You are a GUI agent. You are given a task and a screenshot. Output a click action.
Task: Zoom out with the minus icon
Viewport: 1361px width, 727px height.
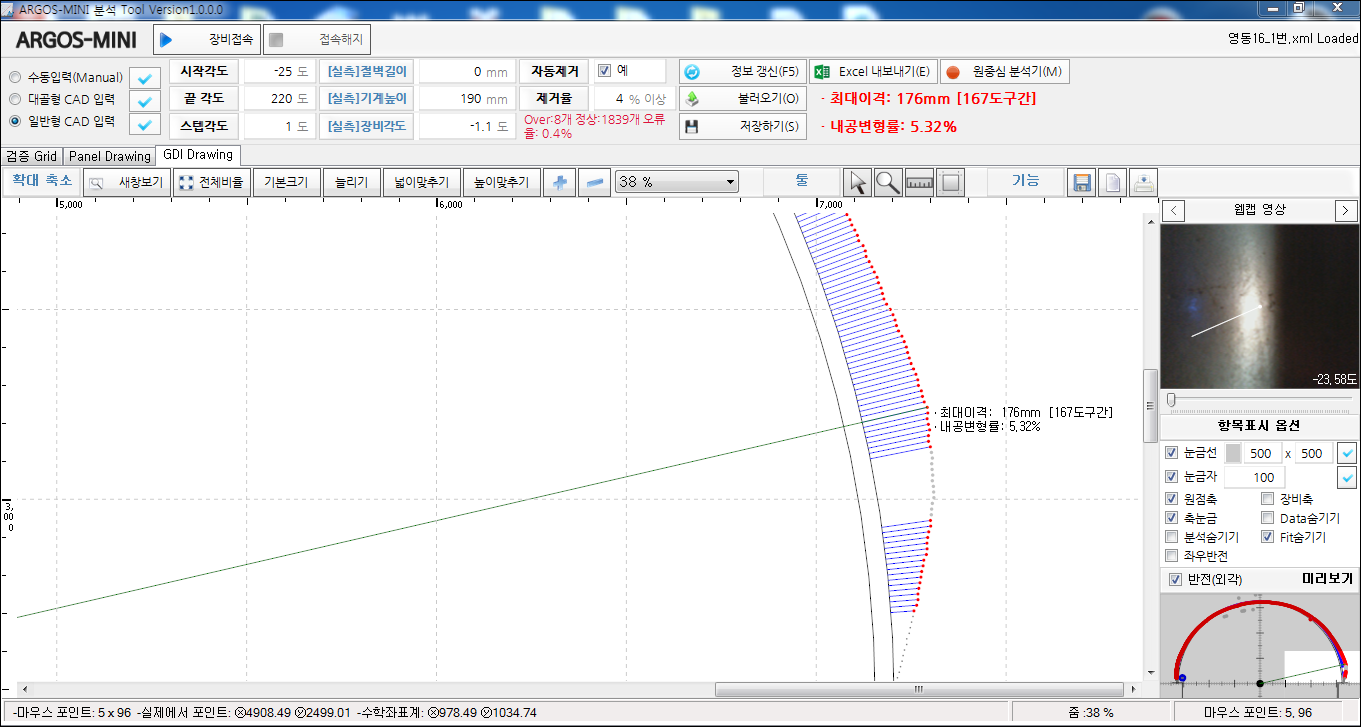tap(595, 182)
